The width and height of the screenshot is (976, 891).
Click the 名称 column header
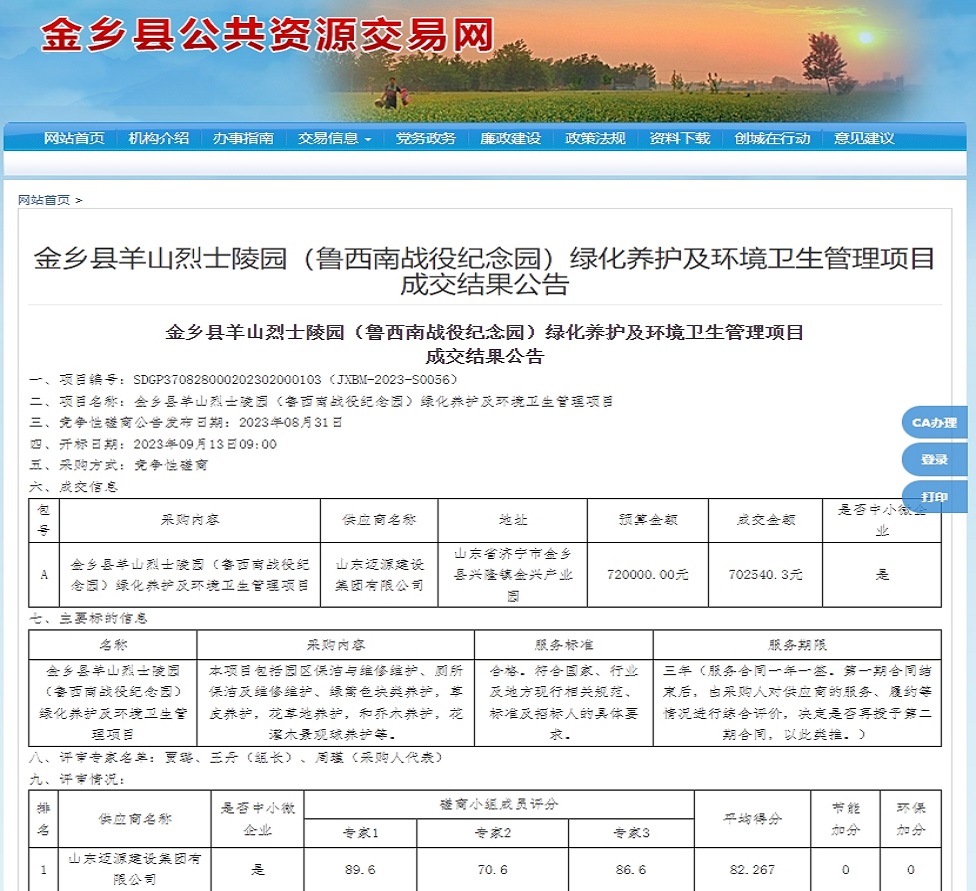point(113,645)
